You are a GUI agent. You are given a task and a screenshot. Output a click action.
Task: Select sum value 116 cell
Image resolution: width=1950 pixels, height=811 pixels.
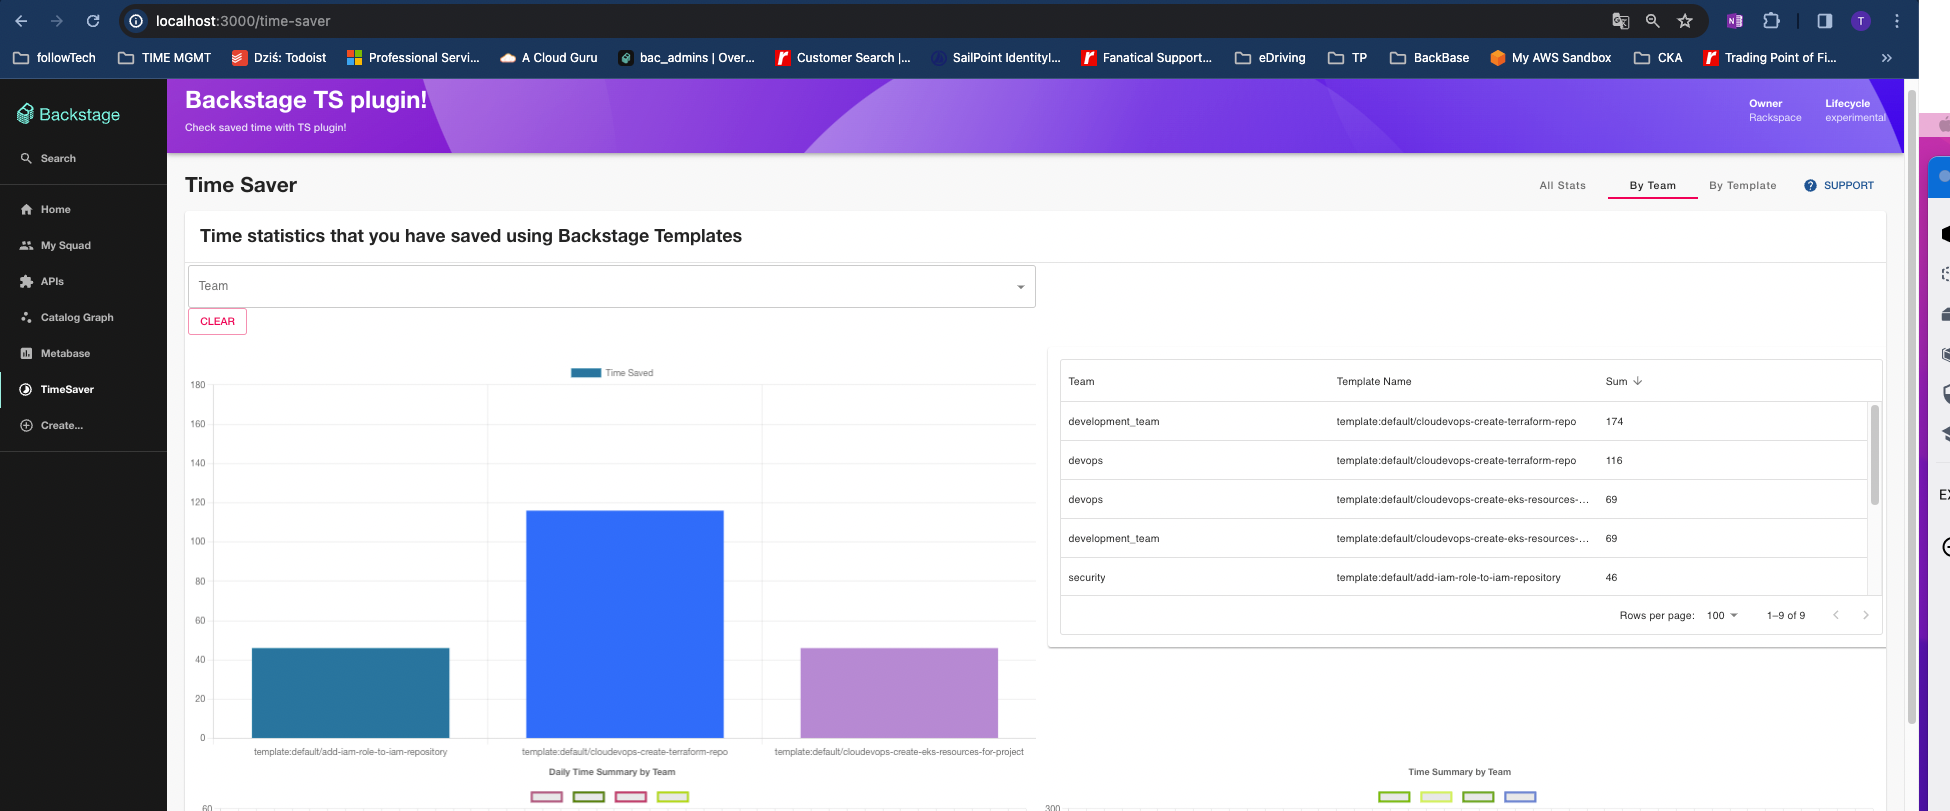pos(1614,460)
